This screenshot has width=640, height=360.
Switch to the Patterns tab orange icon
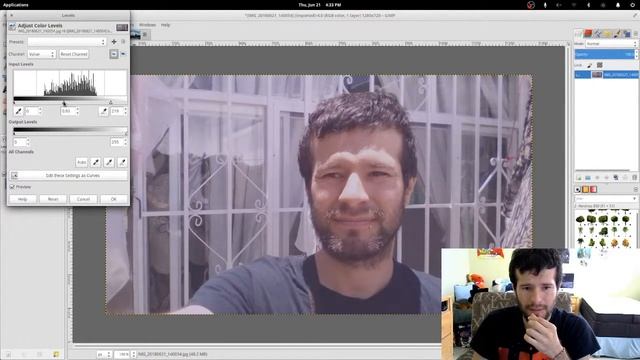[x=586, y=189]
